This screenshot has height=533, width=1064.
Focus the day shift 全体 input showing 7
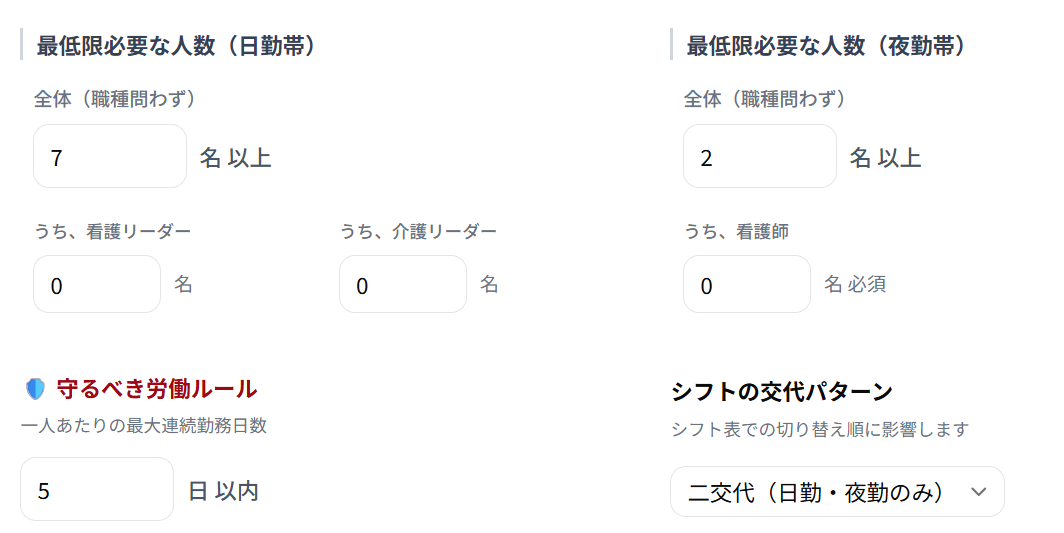[109, 157]
